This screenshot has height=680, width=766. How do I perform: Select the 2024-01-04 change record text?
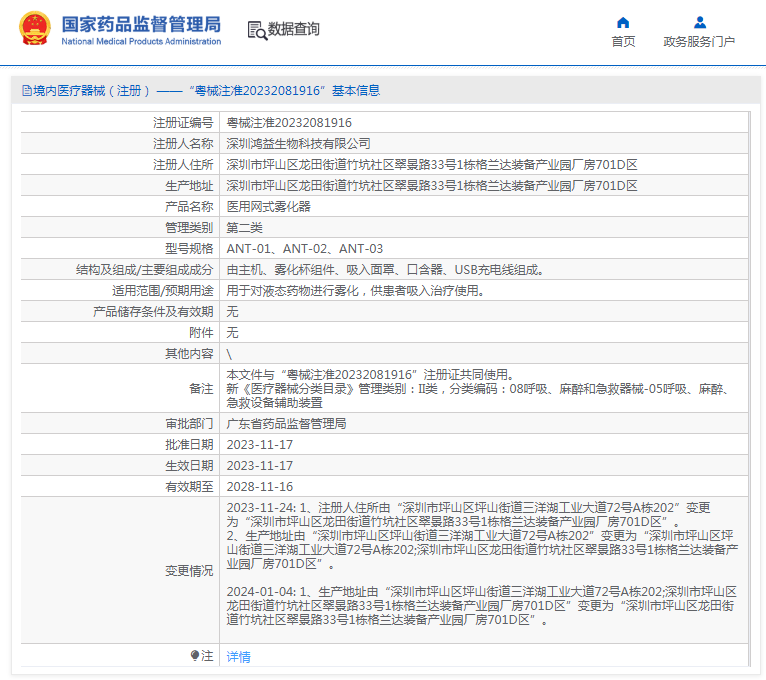pos(481,606)
